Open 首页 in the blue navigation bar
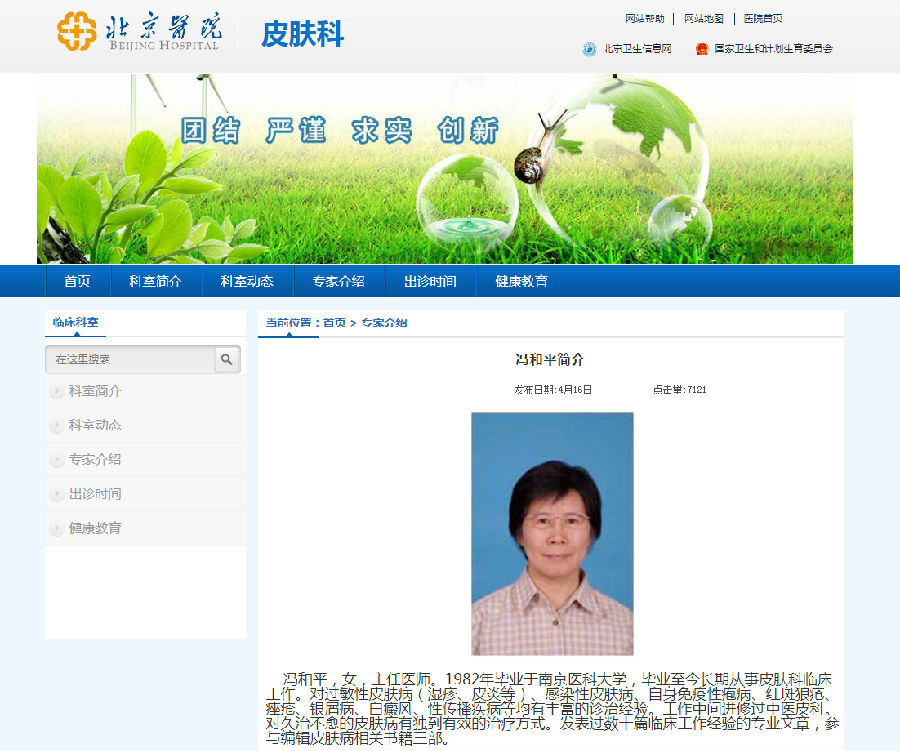This screenshot has width=900, height=751. (x=77, y=281)
